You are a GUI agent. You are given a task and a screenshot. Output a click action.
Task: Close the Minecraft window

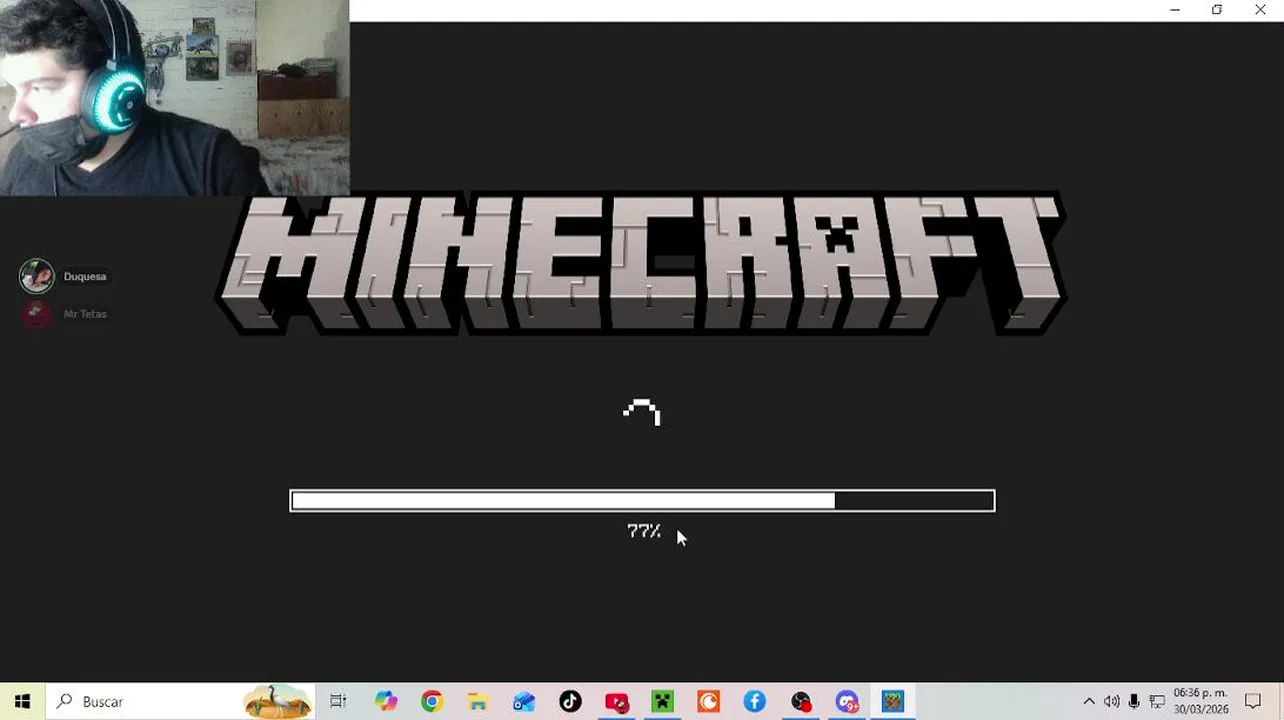[1261, 10]
